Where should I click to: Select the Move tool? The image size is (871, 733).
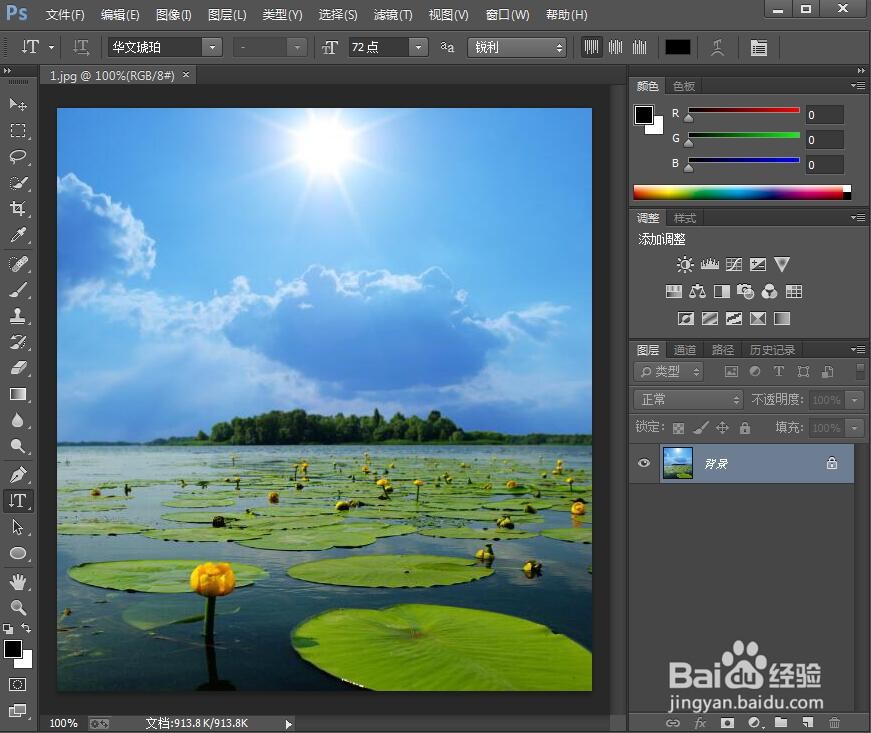[18, 104]
